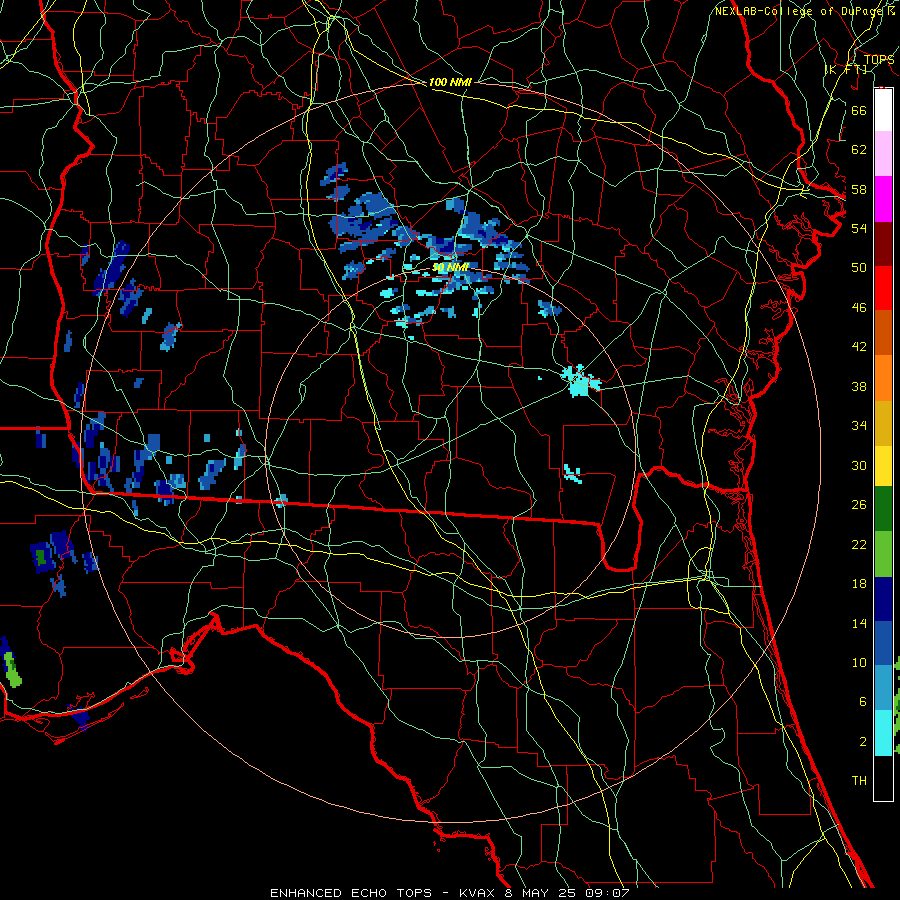Click the 22 legend value

pyautogui.click(x=859, y=544)
